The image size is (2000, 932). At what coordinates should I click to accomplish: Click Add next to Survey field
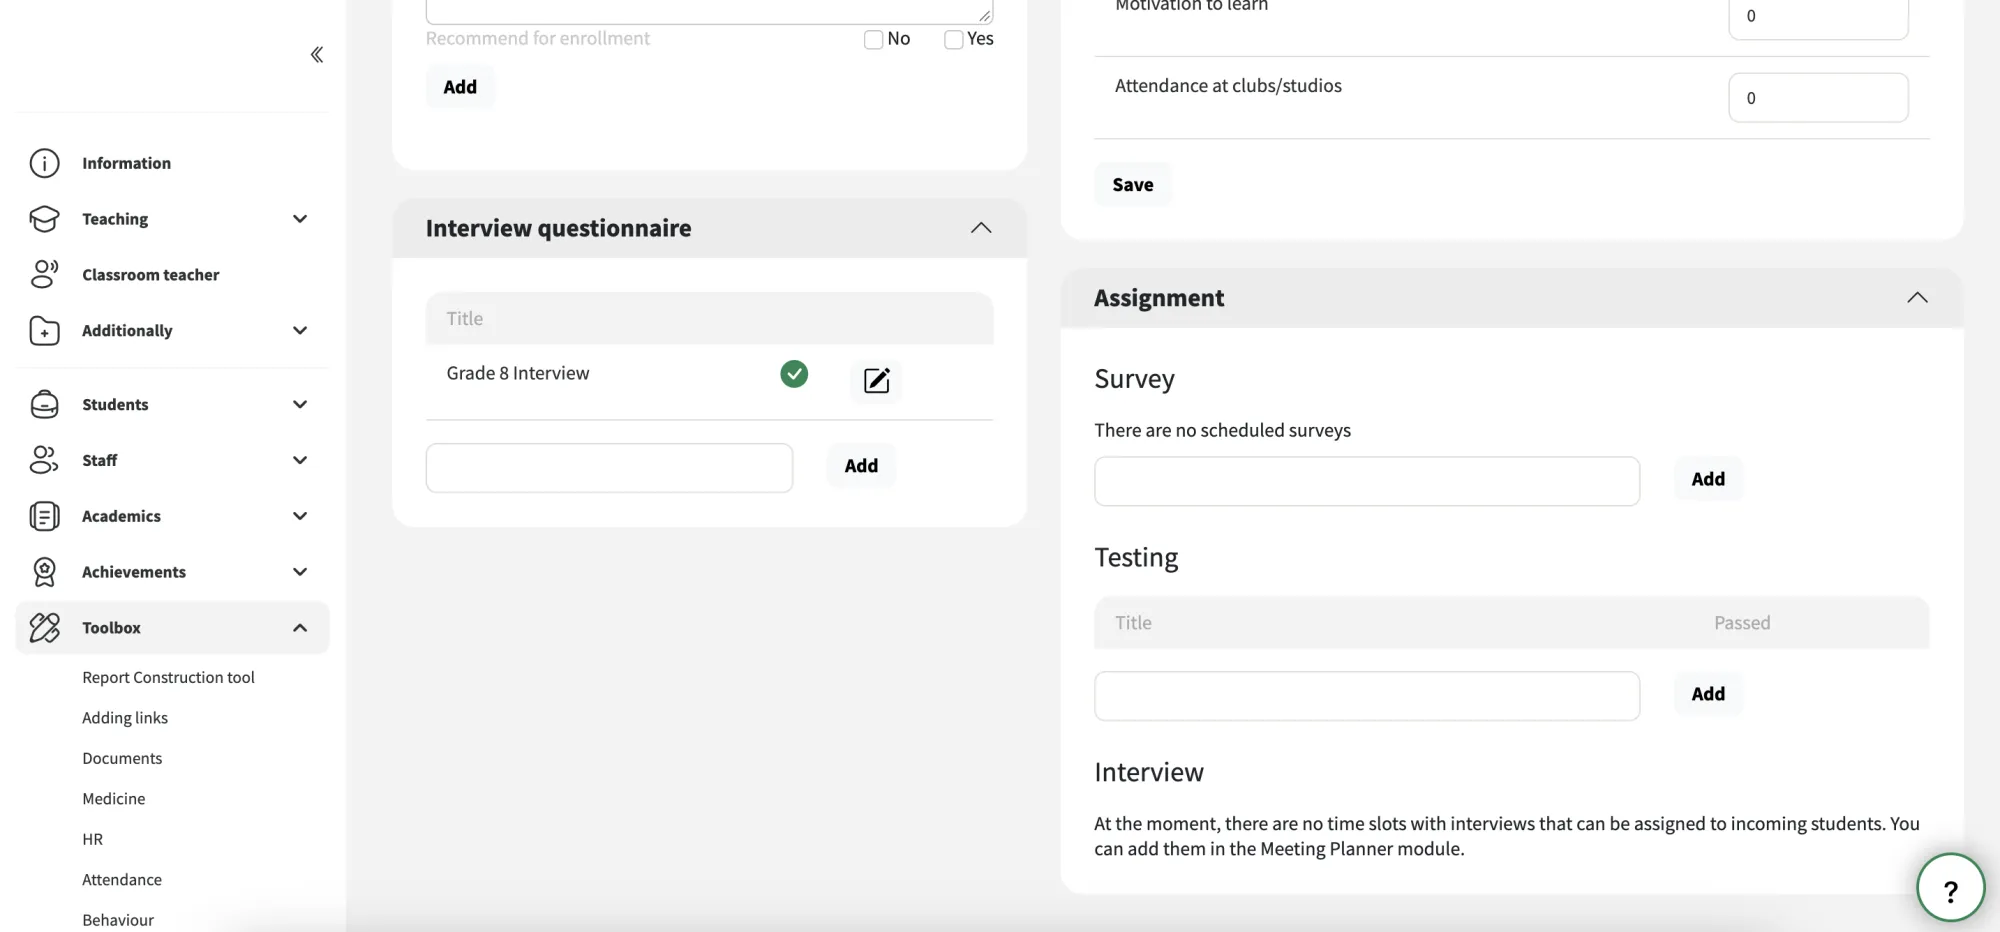click(x=1708, y=479)
